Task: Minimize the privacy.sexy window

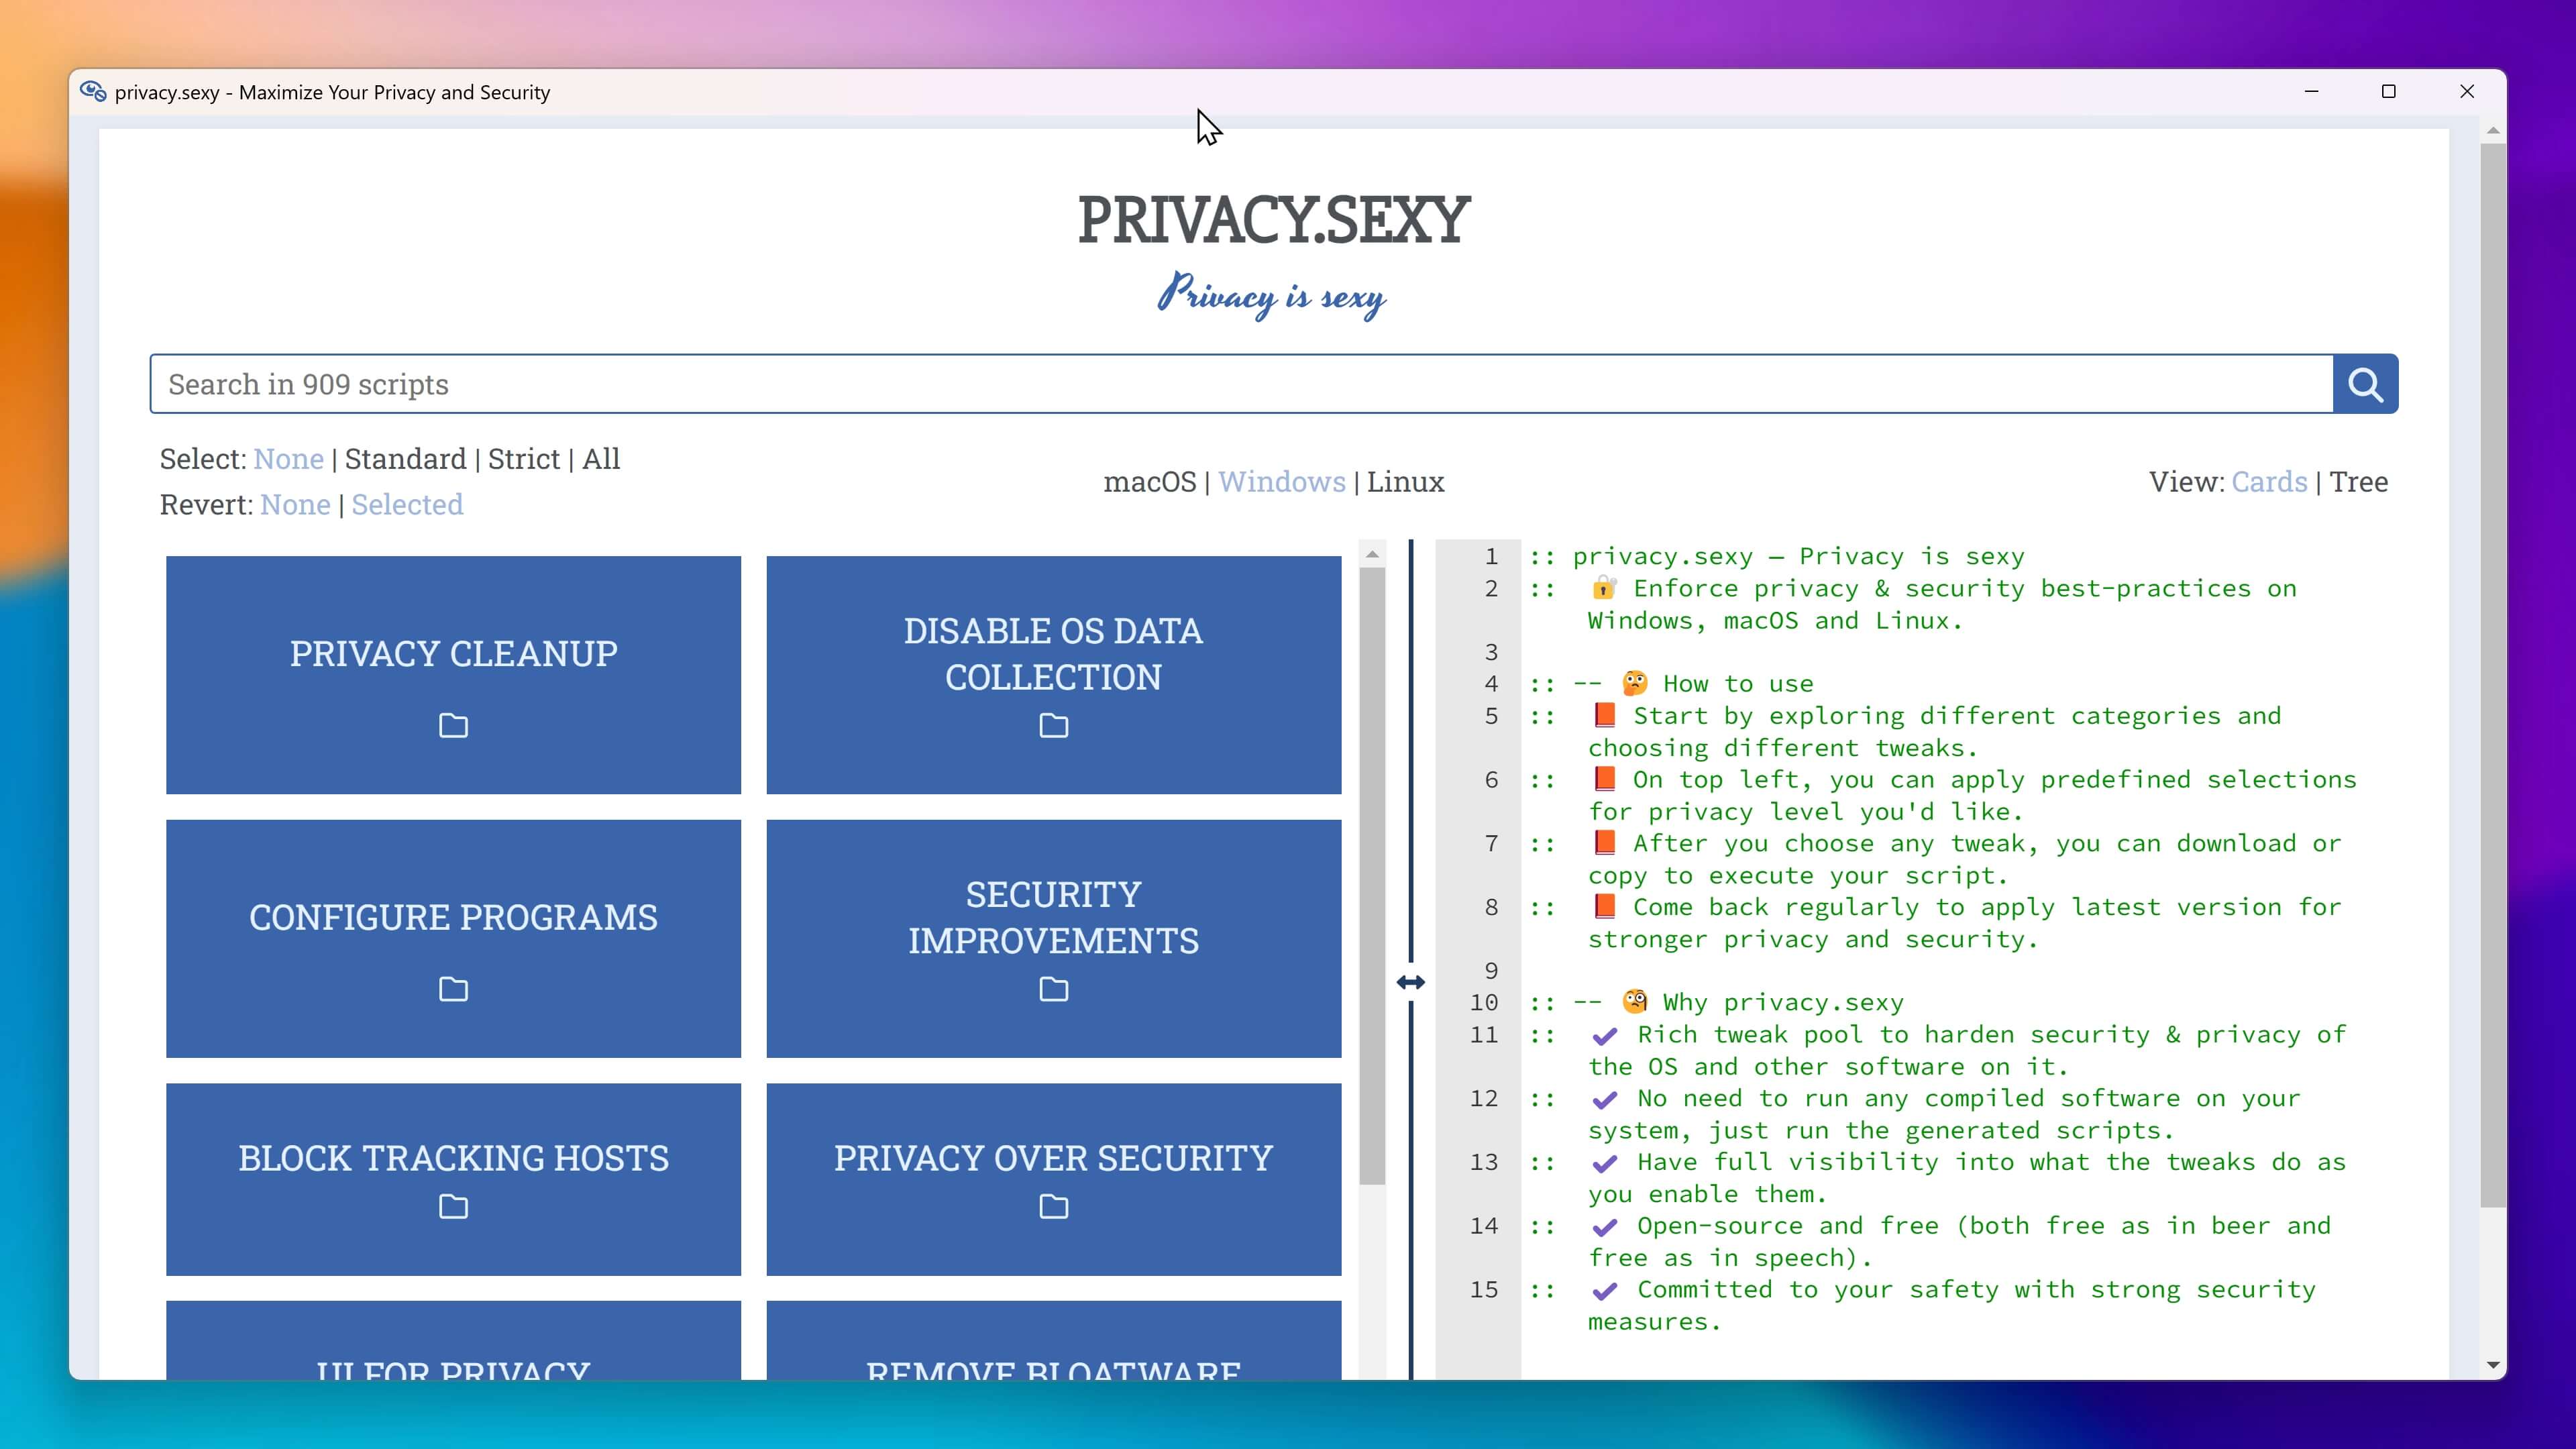Action: pyautogui.click(x=2311, y=92)
